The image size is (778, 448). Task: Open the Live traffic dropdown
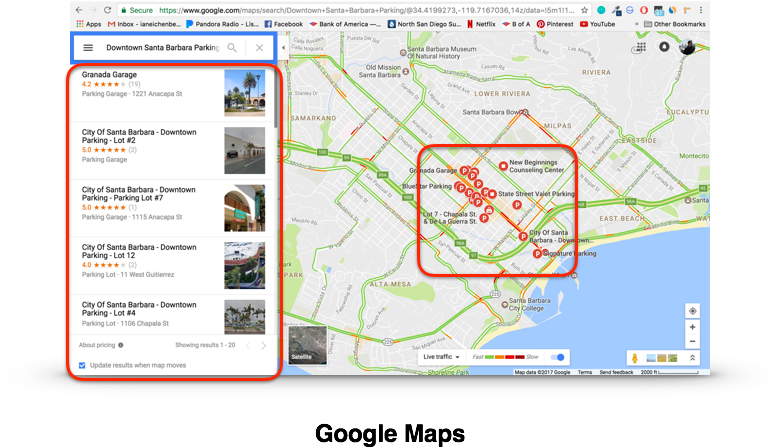coord(441,357)
